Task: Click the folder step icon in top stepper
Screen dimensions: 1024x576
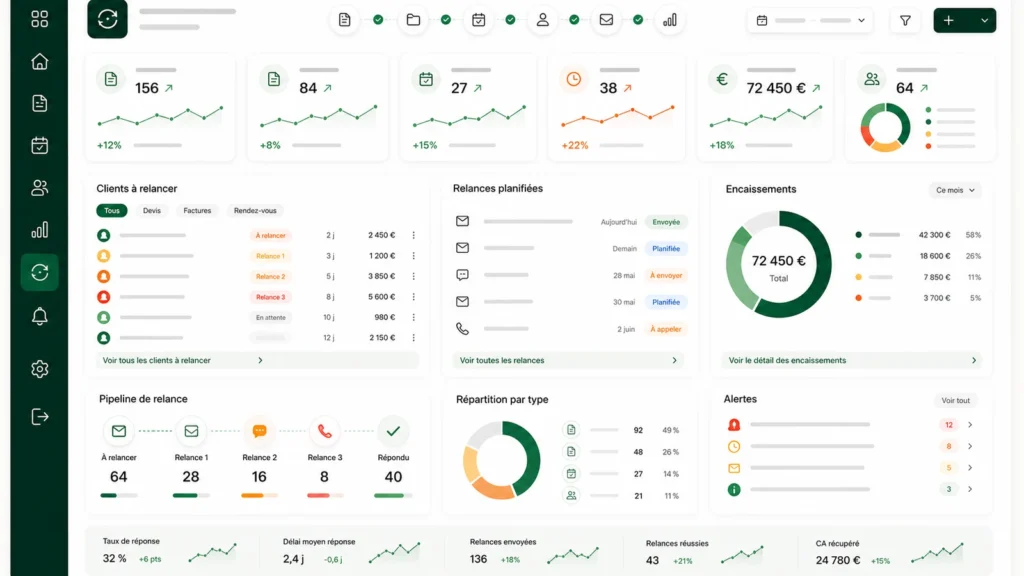Action: (413, 20)
